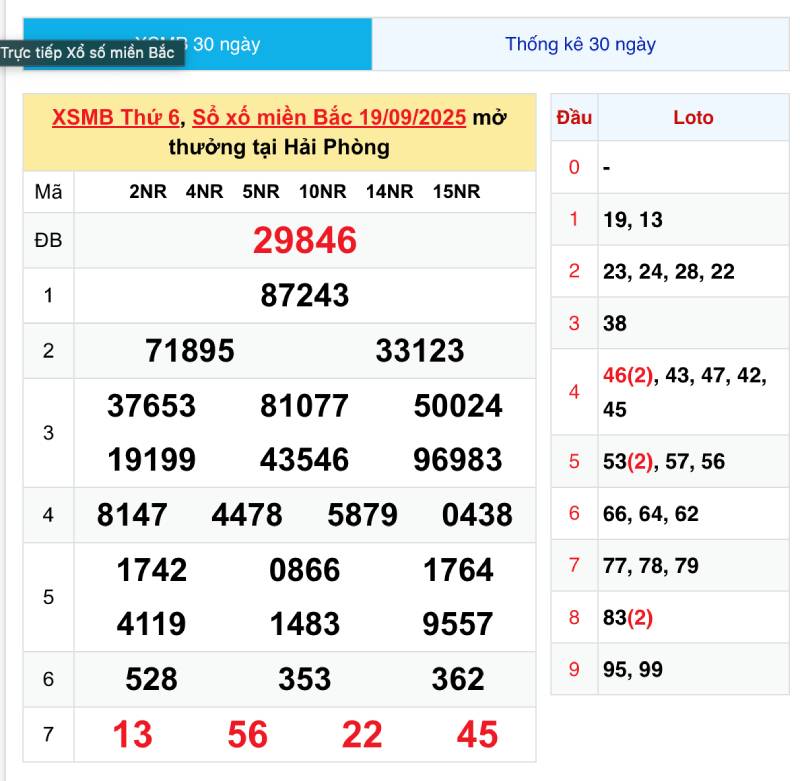Click the Đầu column header
This screenshot has width=800, height=781.
click(574, 118)
